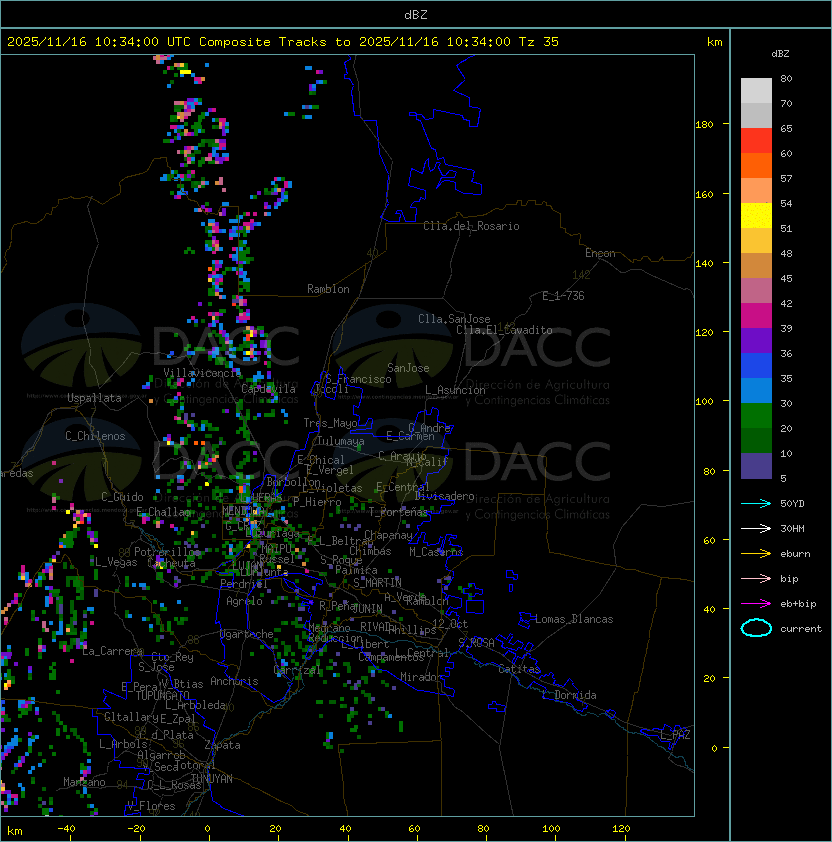Viewport: 832px width, 842px height.
Task: Click the 'Mirador' map label
Action: pos(422,677)
